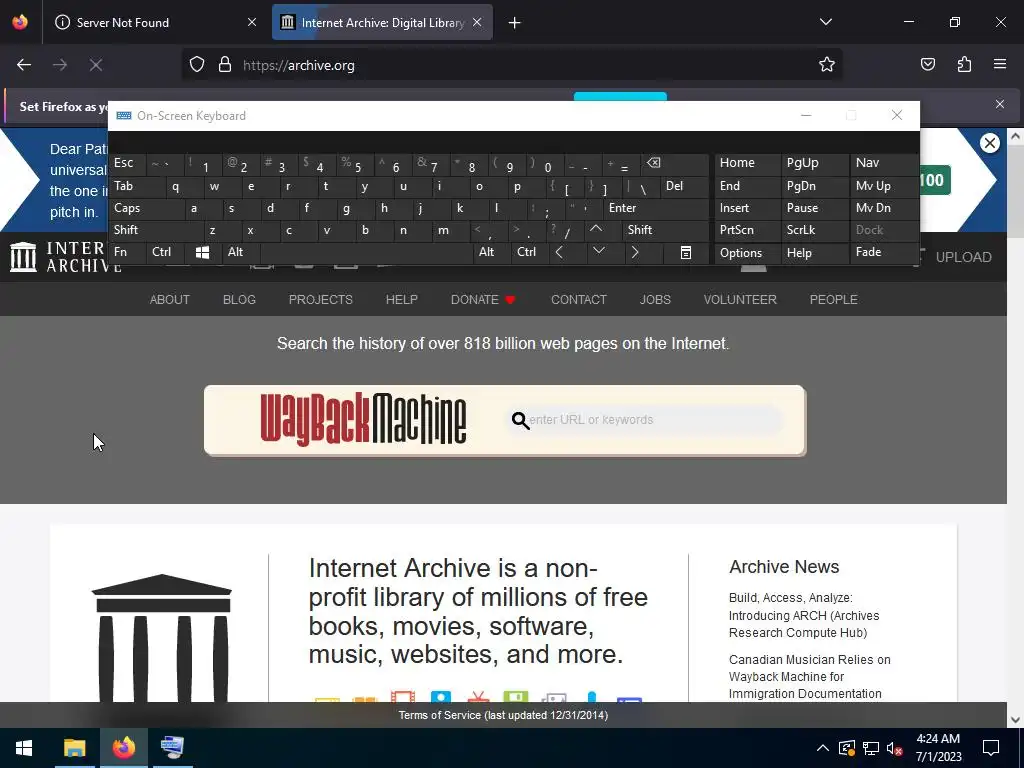The width and height of the screenshot is (1024, 768).
Task: Click the Backspace key on On-Screen Keyboard
Action: click(675, 164)
